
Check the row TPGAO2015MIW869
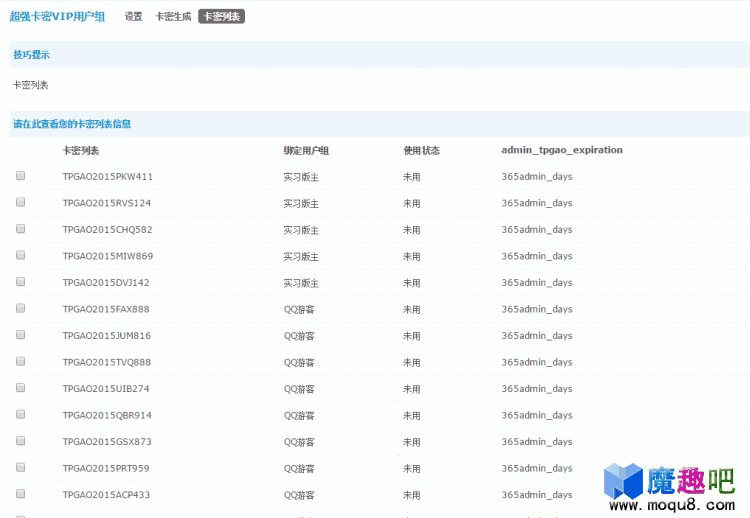(21, 255)
